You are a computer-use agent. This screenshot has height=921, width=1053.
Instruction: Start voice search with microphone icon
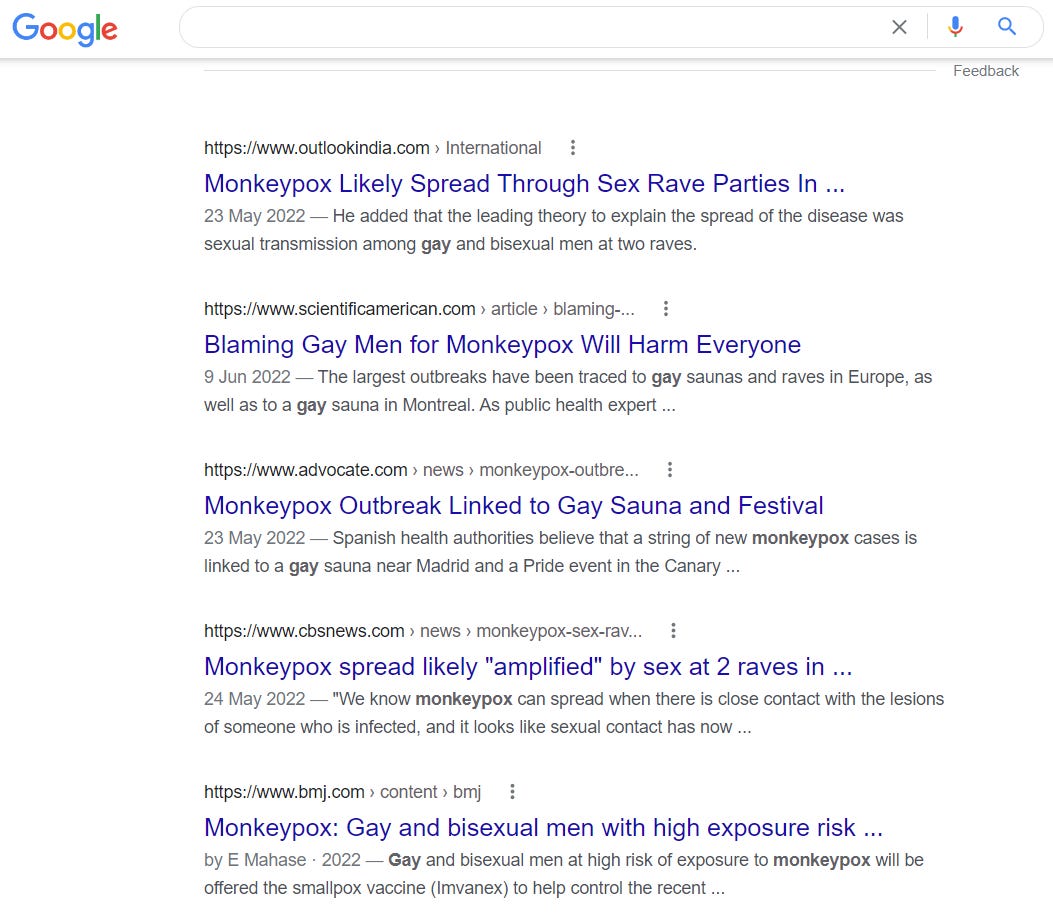pos(955,27)
